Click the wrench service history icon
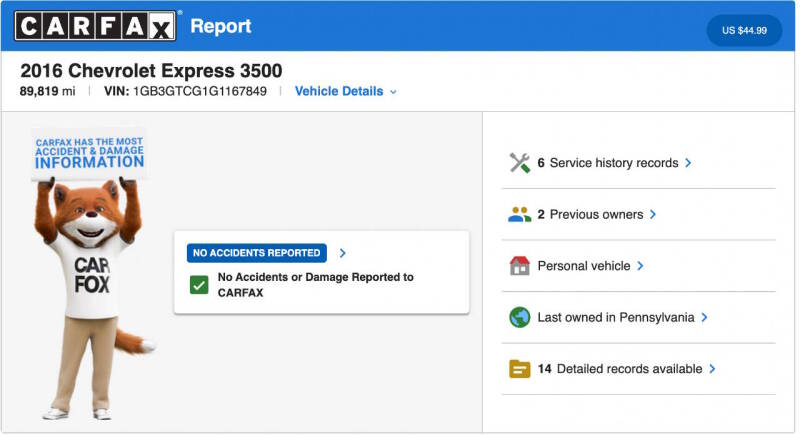Image resolution: width=800 pixels, height=438 pixels. coord(519,163)
